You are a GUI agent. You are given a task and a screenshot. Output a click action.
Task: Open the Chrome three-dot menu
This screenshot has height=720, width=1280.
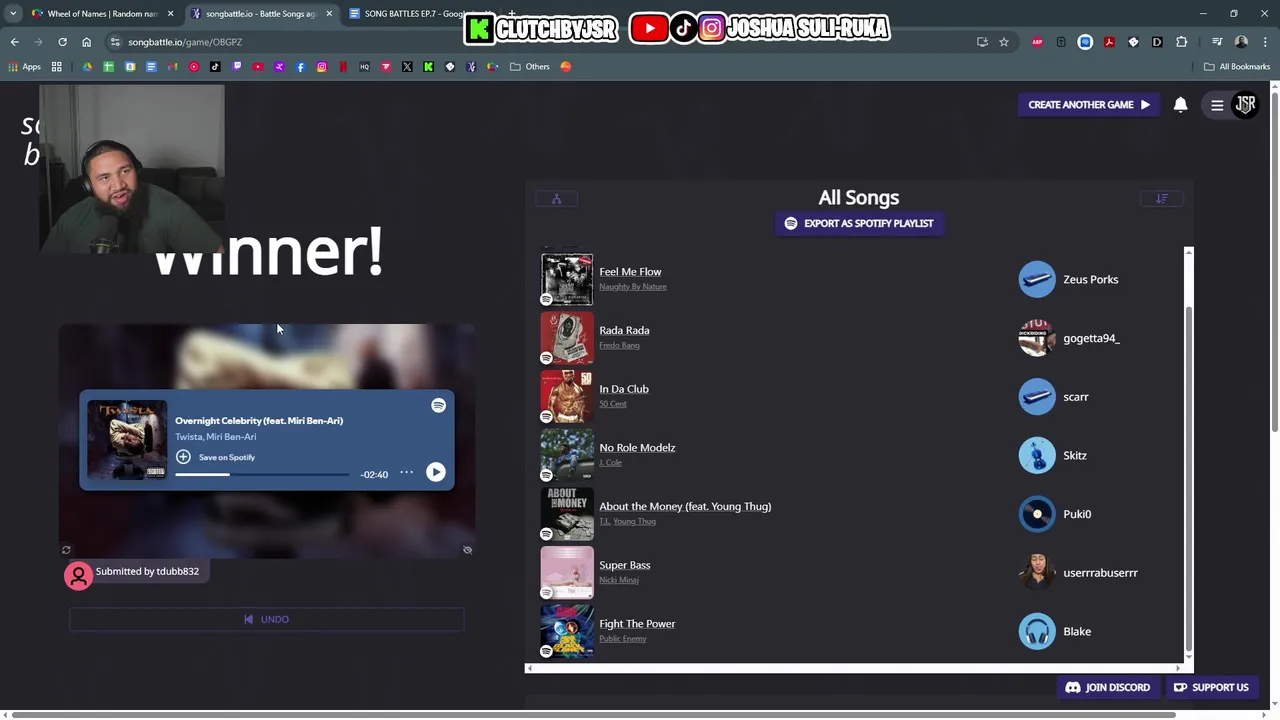(x=1264, y=42)
